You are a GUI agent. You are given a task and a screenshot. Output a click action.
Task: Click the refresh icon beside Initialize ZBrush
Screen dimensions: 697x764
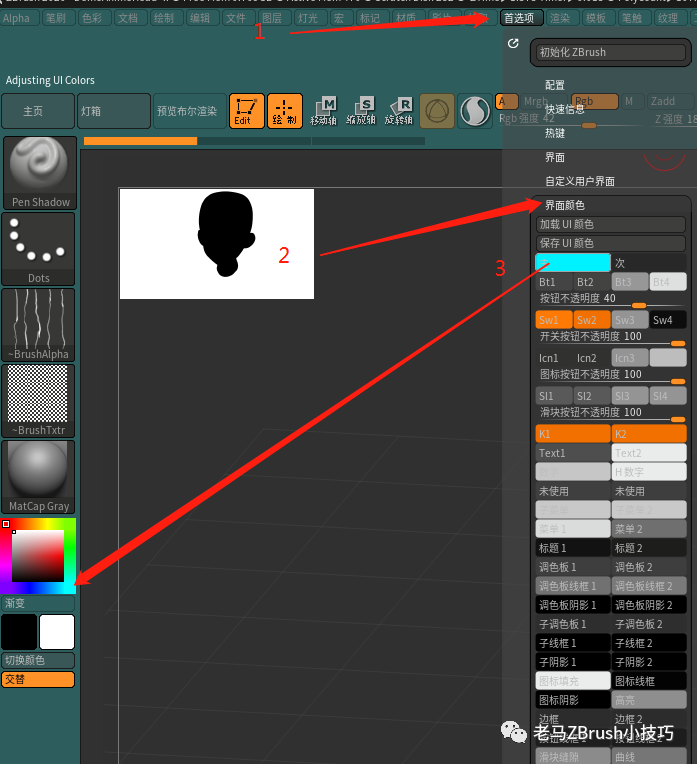click(513, 43)
